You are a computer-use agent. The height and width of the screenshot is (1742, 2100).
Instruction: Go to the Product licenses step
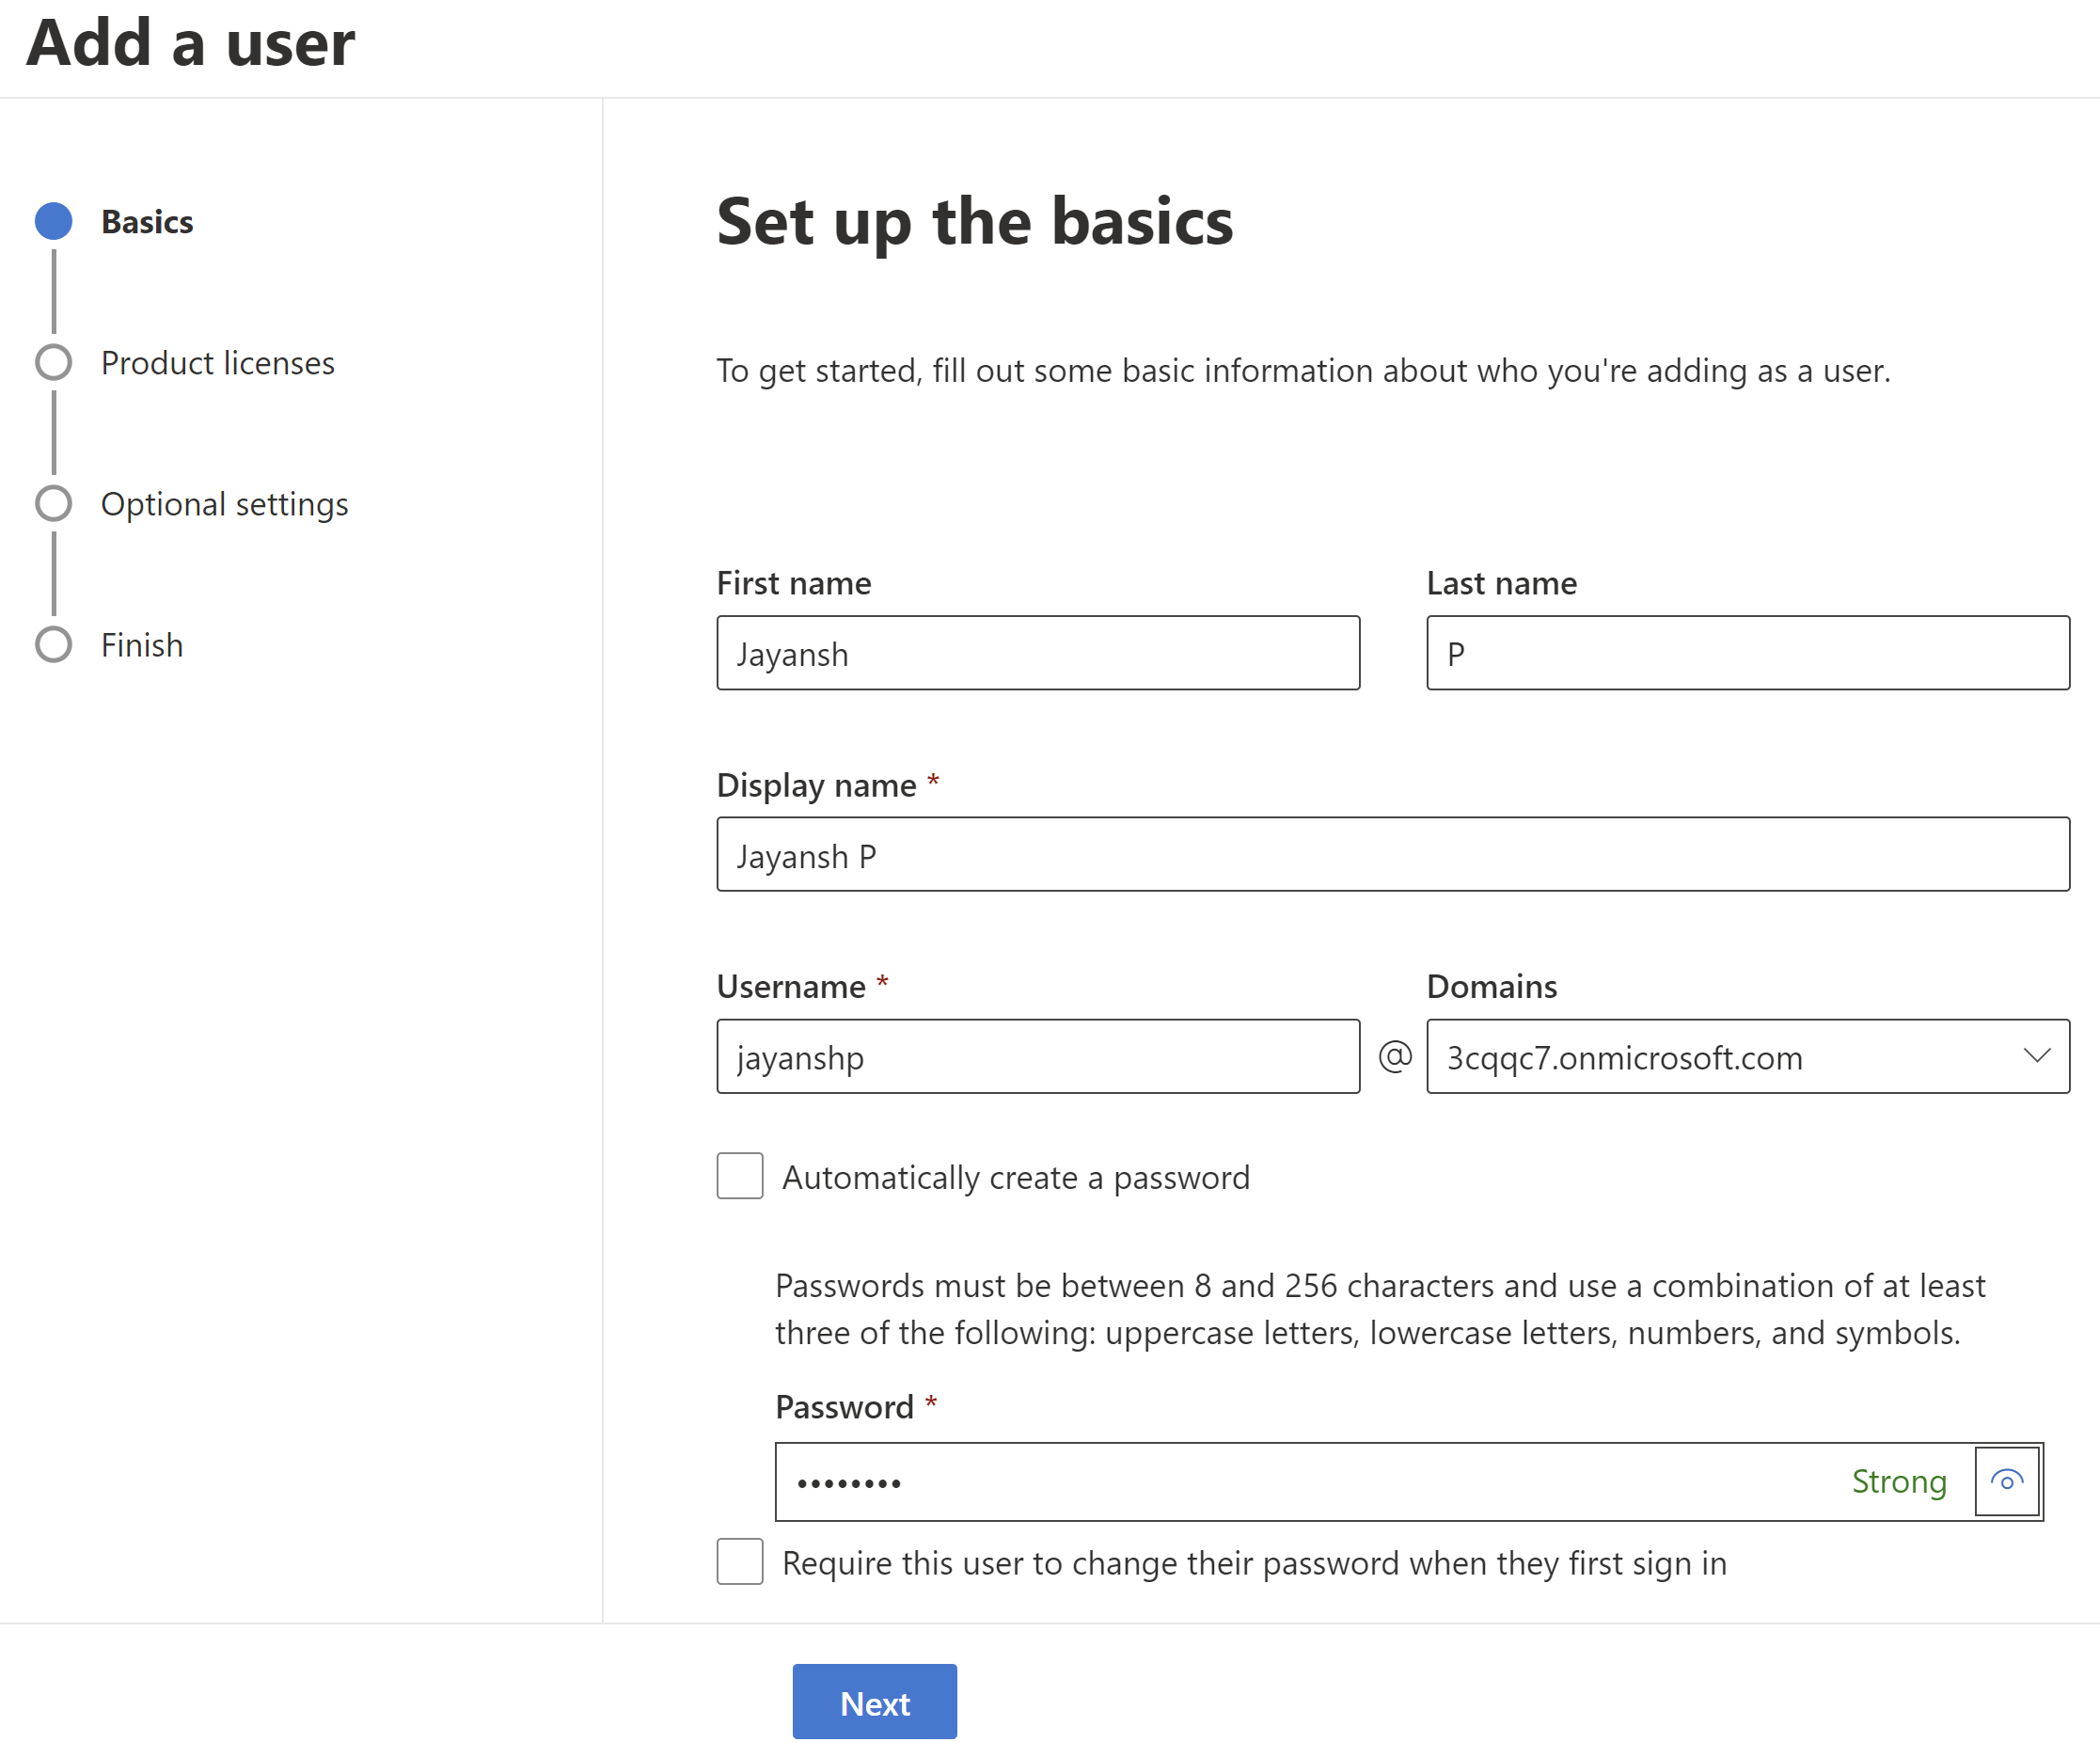[218, 363]
